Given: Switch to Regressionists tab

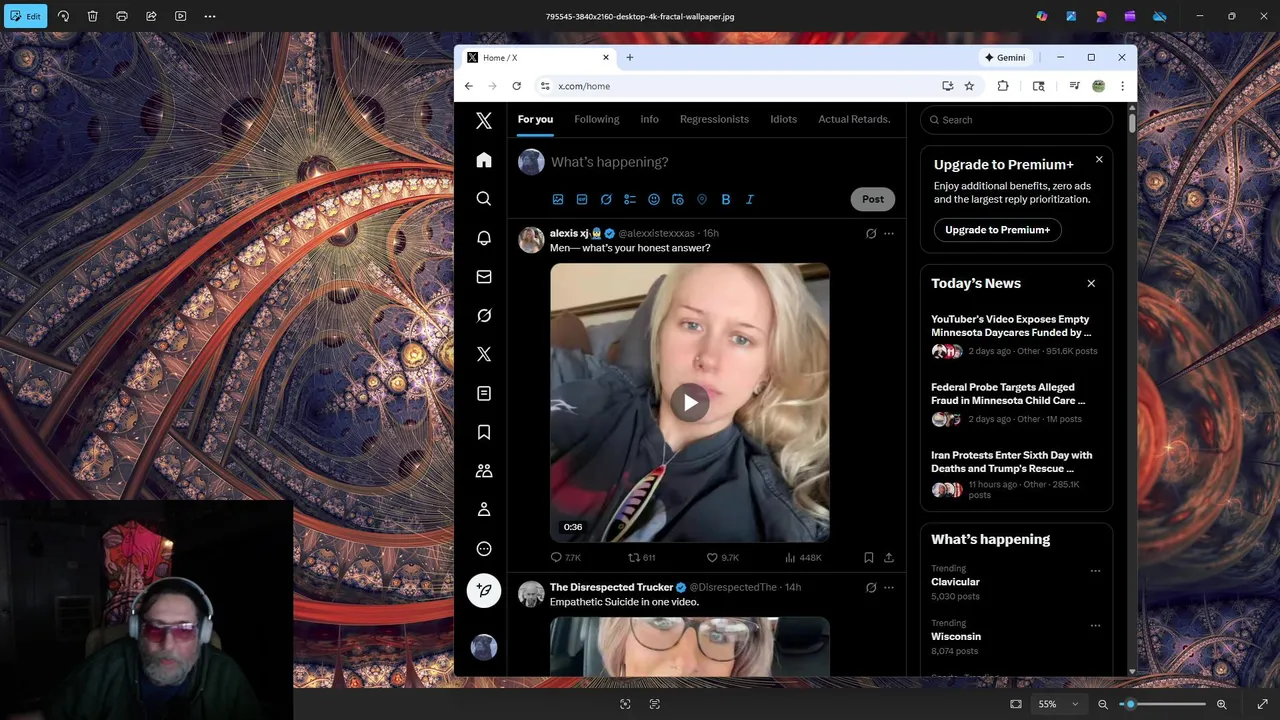Looking at the screenshot, I should (714, 119).
